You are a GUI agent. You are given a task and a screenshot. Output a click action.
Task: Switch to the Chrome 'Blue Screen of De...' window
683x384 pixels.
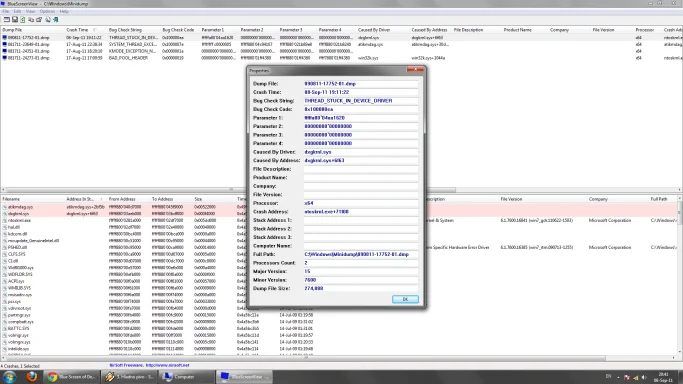[x=72, y=377]
